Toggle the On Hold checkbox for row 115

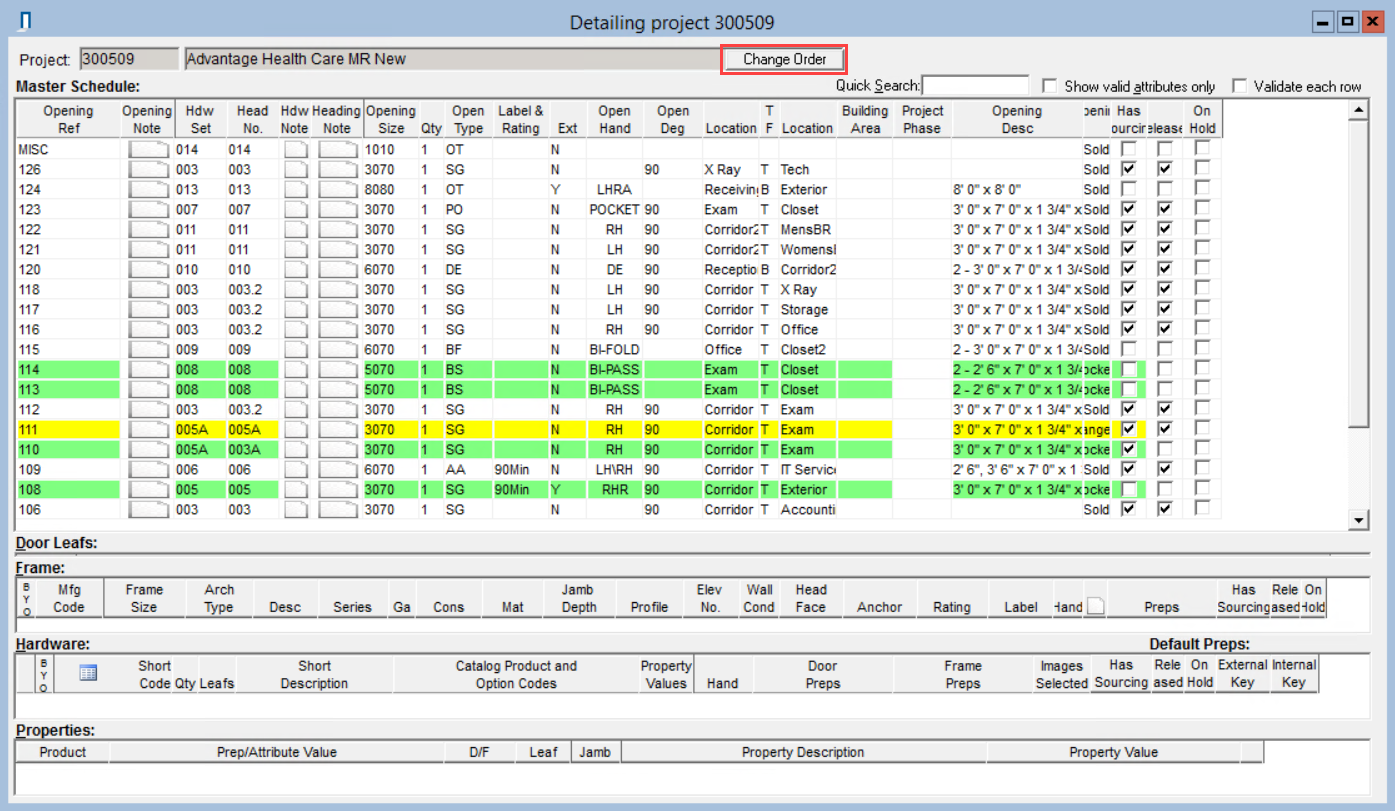(1202, 350)
